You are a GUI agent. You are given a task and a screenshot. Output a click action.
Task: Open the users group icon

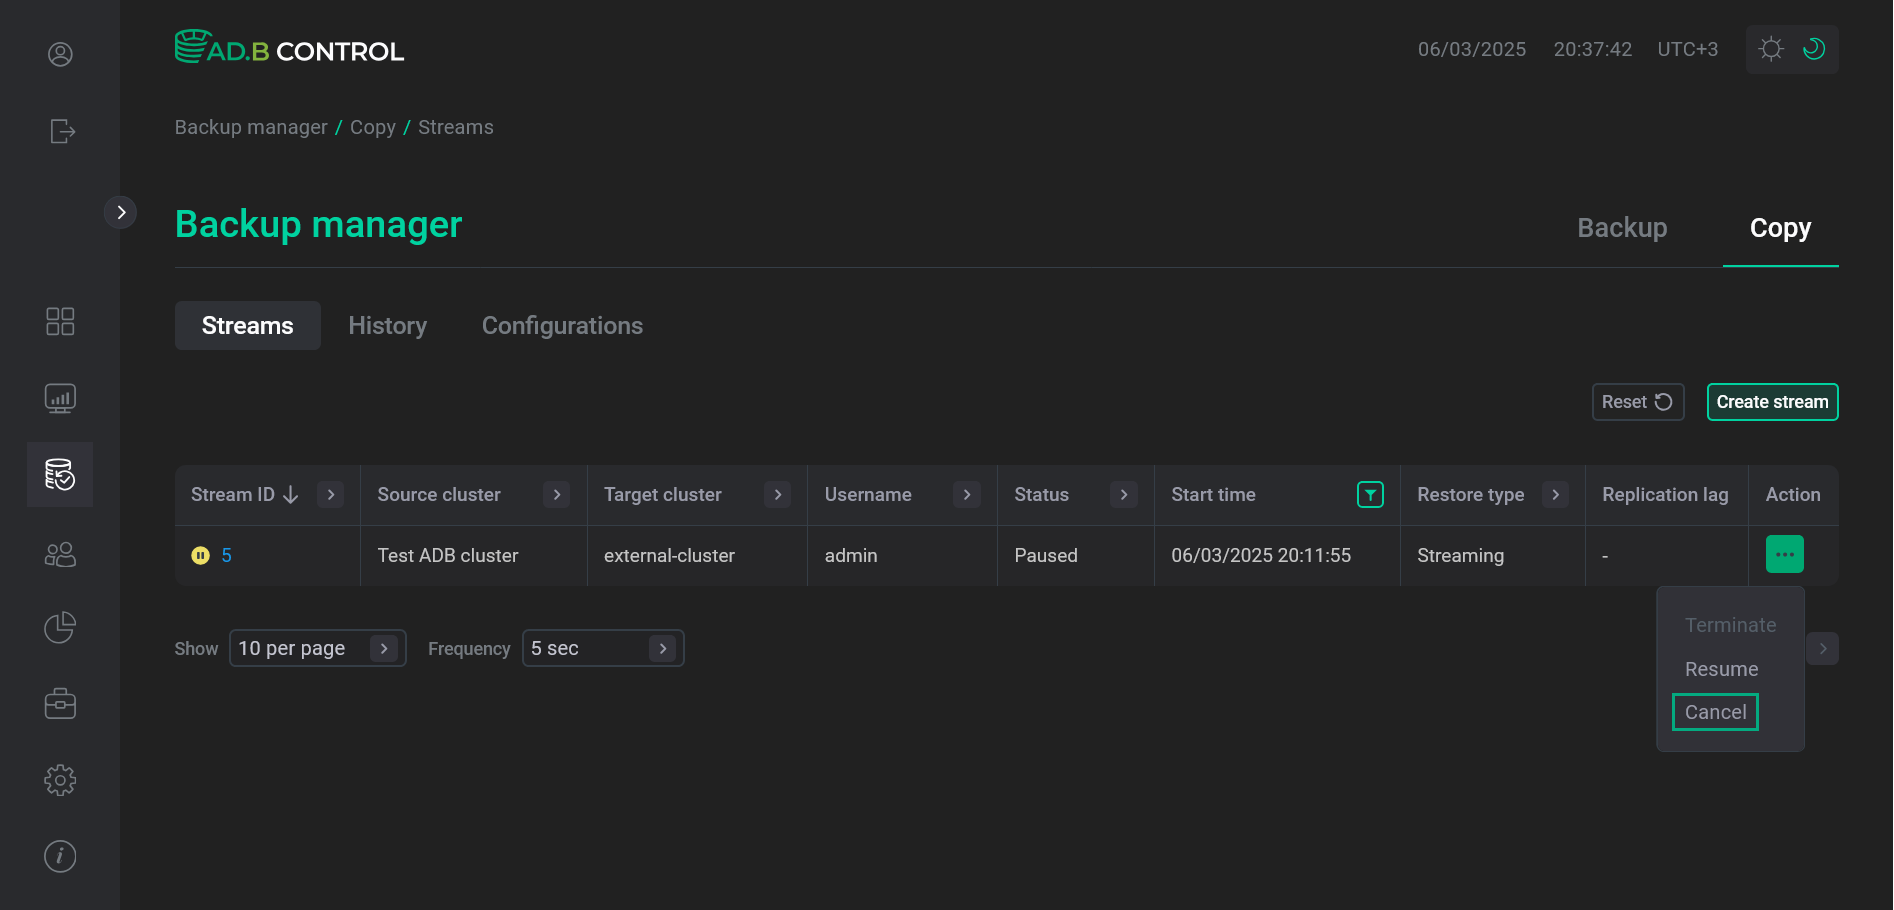coord(60,554)
